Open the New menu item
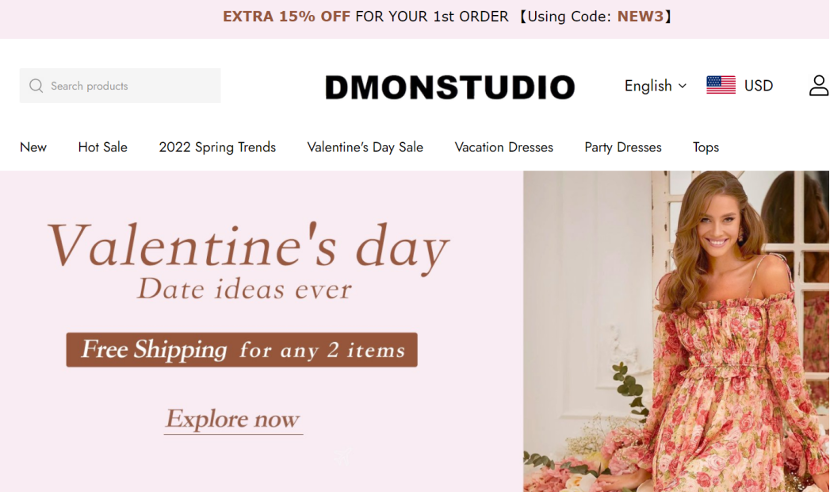The width and height of the screenshot is (830, 492). point(33,147)
